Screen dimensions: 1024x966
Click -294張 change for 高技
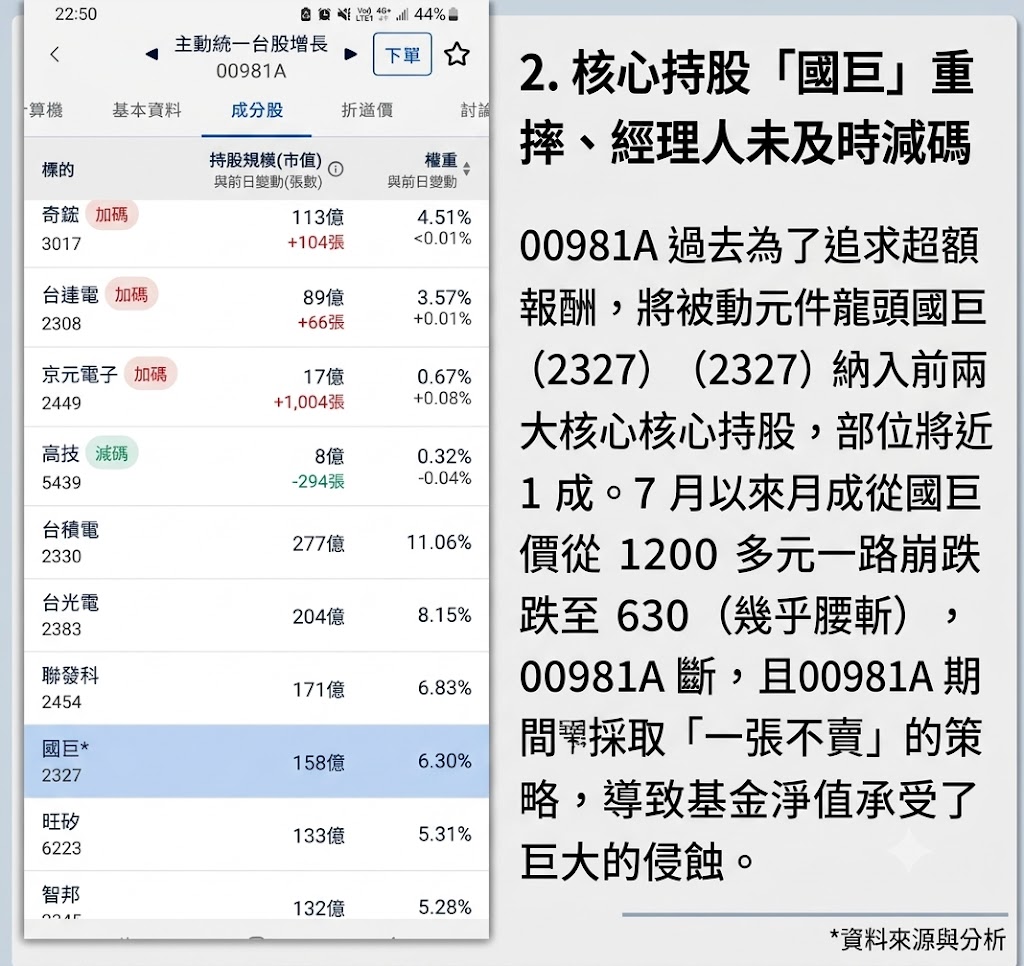(318, 481)
